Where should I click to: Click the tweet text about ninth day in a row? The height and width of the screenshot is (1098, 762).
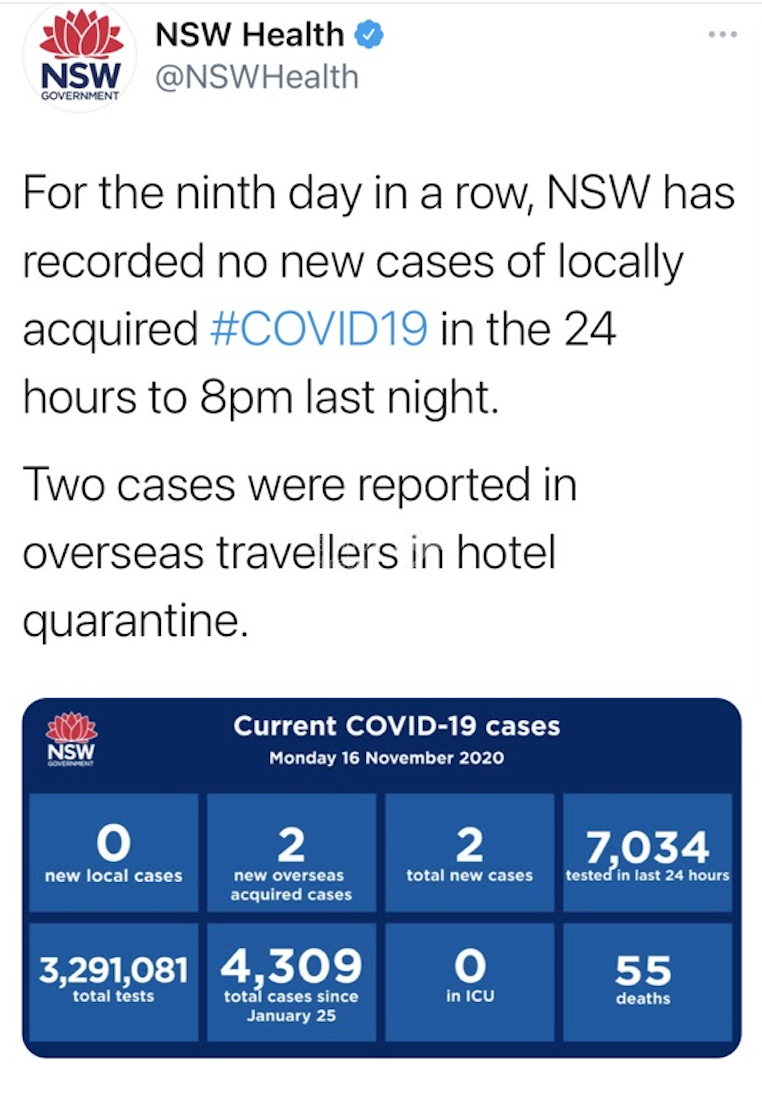[379, 295]
